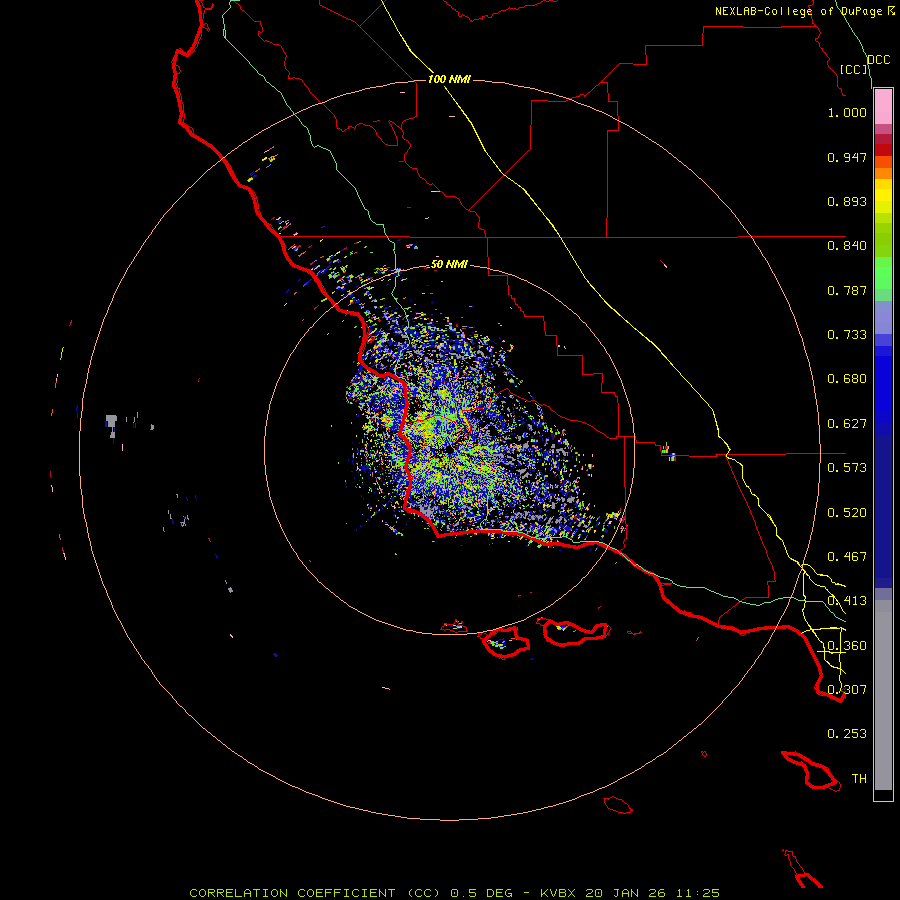Click the 20 JAN 26 11:25 timestamp
The image size is (900, 900).
coord(653,893)
